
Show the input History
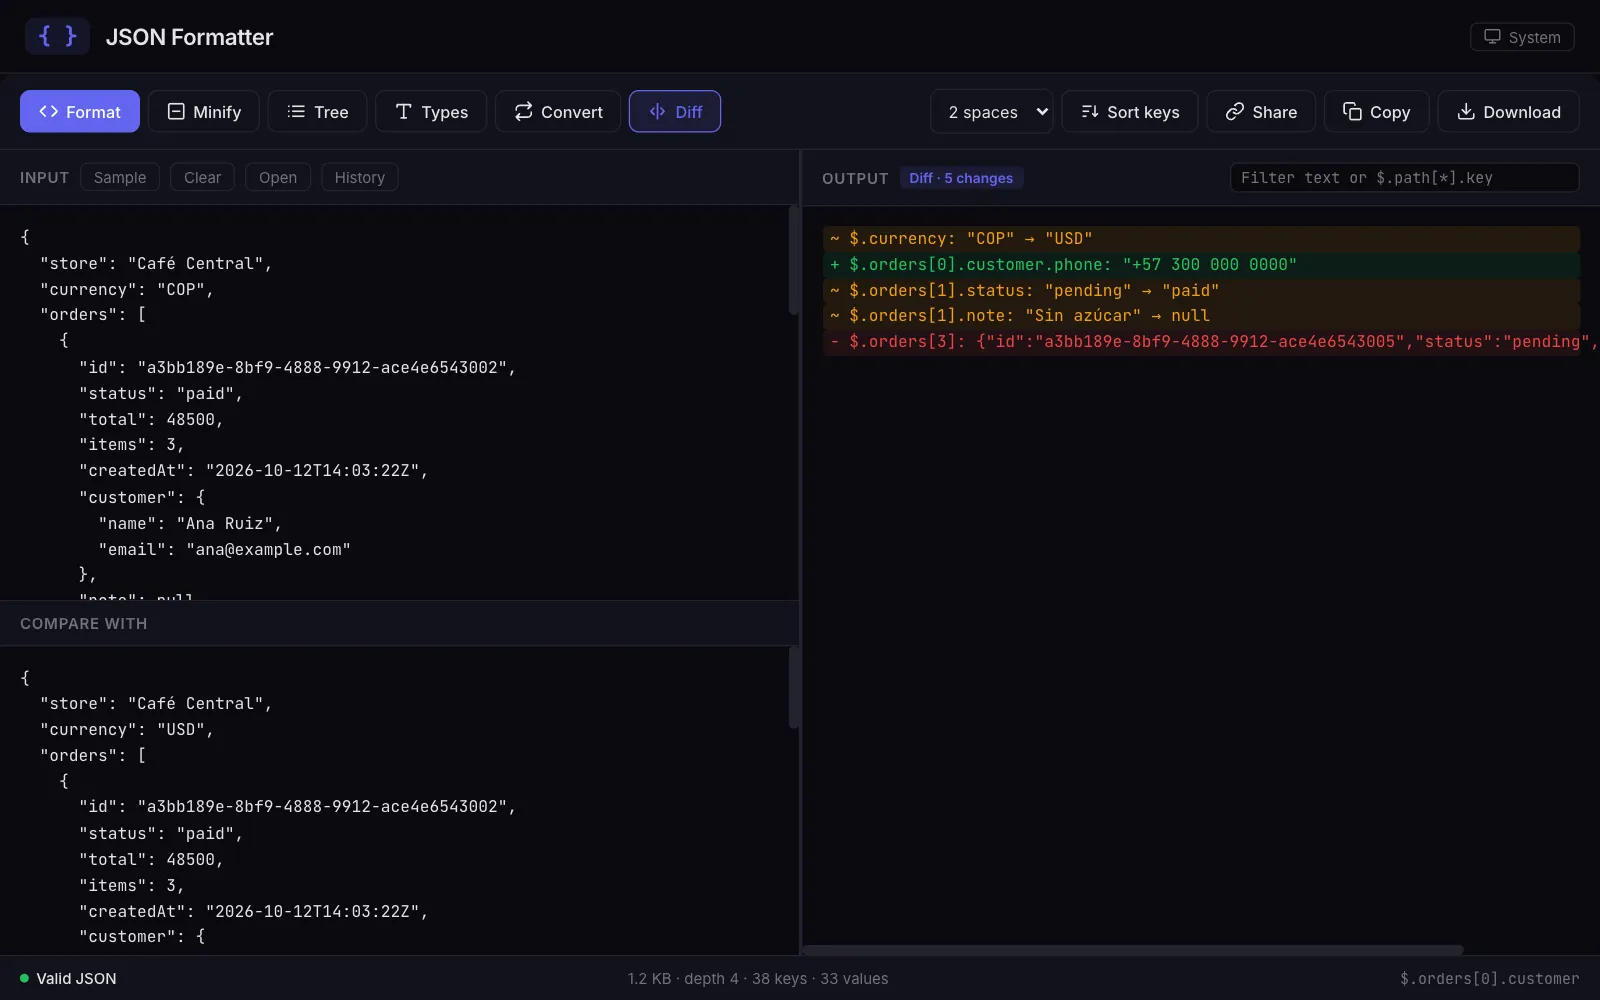pos(359,177)
